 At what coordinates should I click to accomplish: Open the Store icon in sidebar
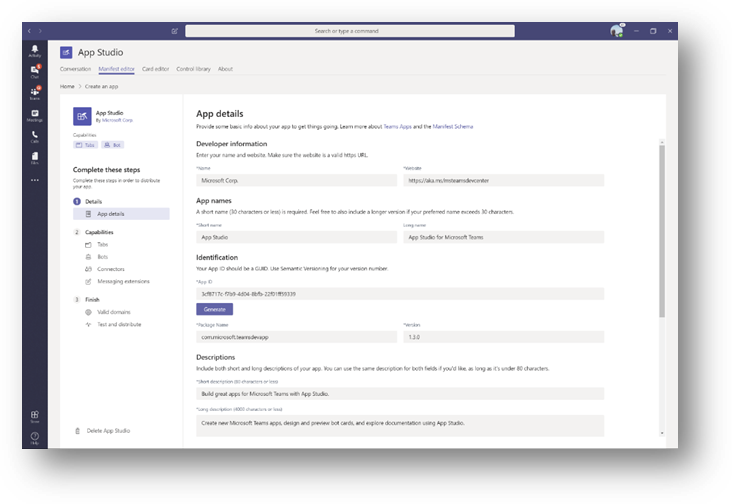pyautogui.click(x=35, y=416)
